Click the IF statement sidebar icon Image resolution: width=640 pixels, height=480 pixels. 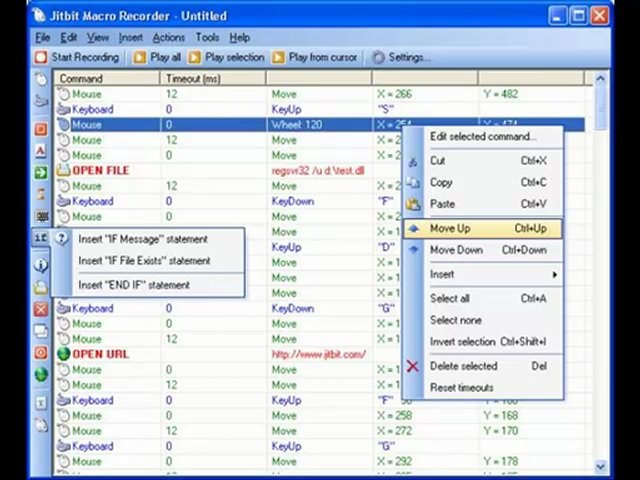coord(40,237)
